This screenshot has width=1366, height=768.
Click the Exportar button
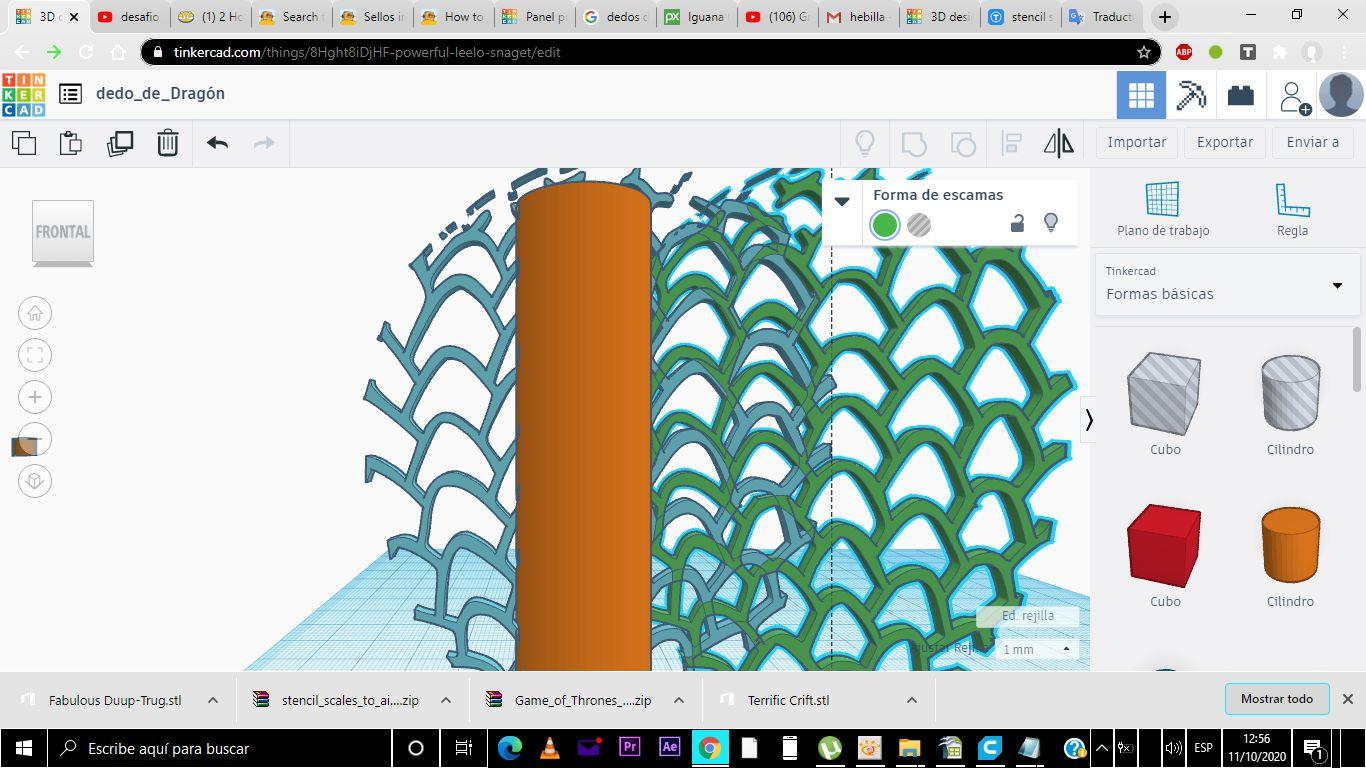pos(1225,142)
